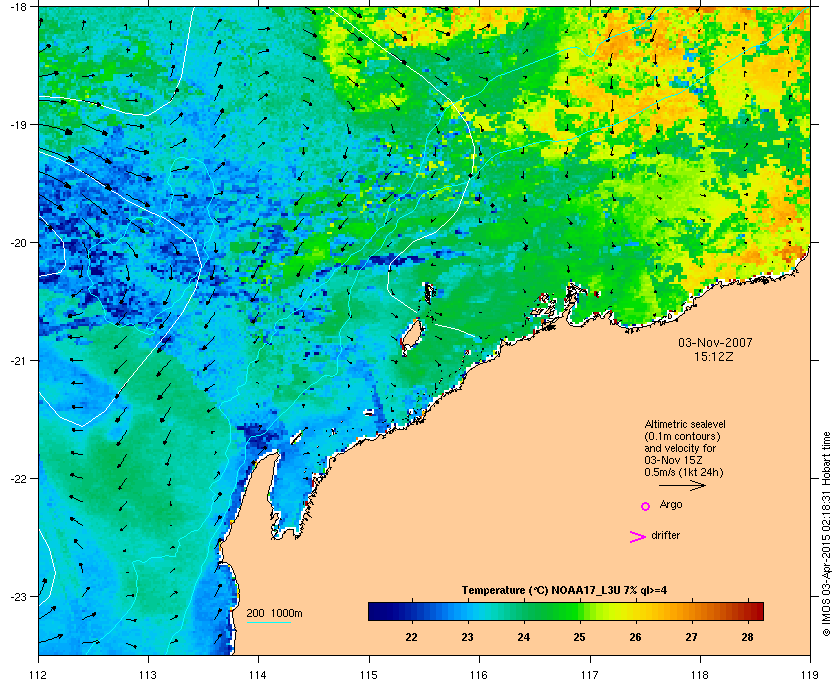Viewport: 840px width, 680px height.
Task: Click the dark blue 22°C end of colorbar
Action: coord(378,611)
